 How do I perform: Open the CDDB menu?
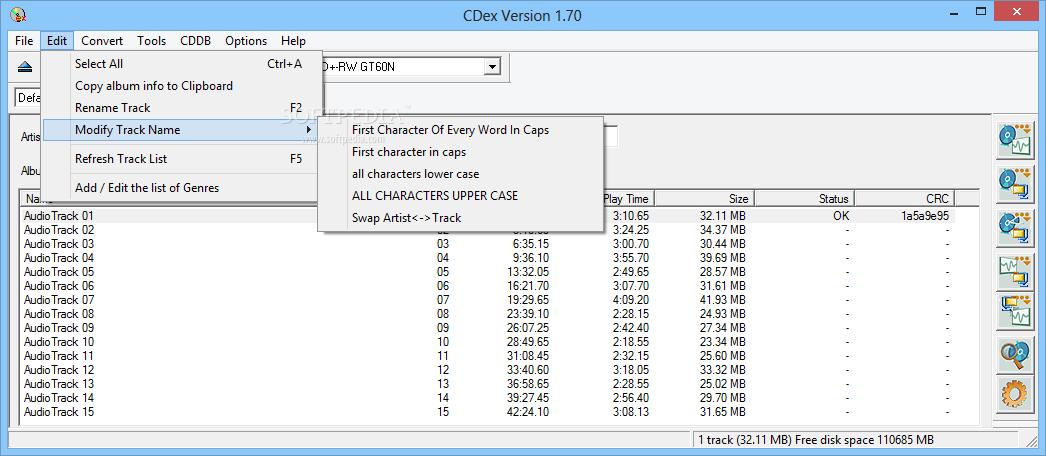[195, 41]
